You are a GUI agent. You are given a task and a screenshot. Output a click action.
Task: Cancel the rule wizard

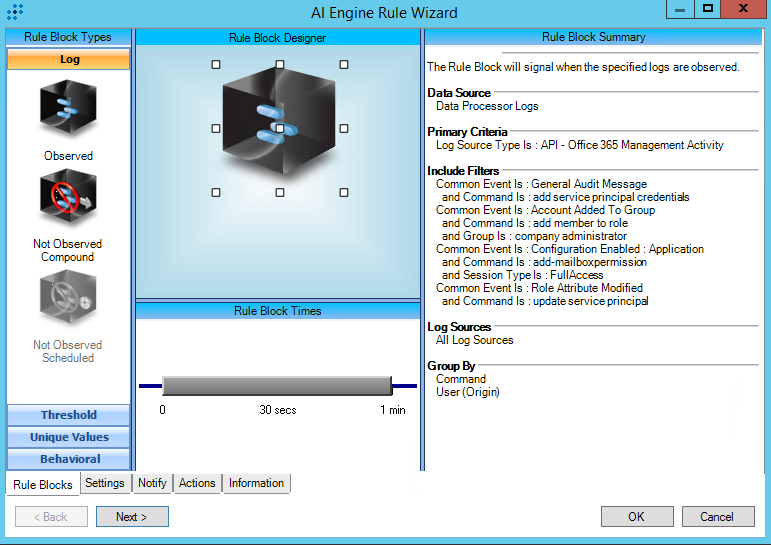717,517
